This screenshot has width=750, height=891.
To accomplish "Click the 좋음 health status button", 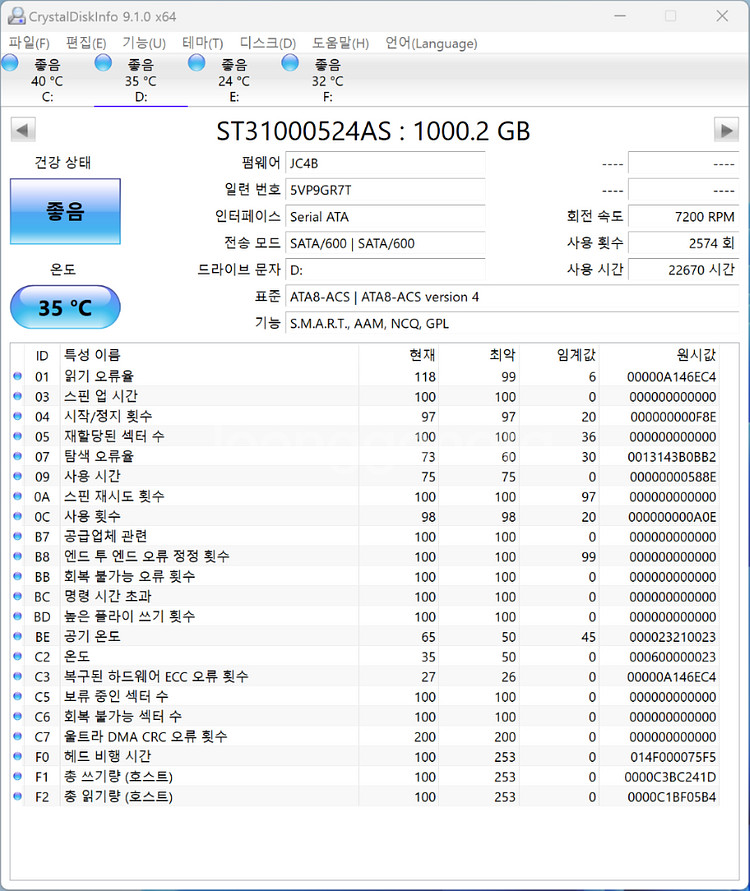I will [65, 211].
